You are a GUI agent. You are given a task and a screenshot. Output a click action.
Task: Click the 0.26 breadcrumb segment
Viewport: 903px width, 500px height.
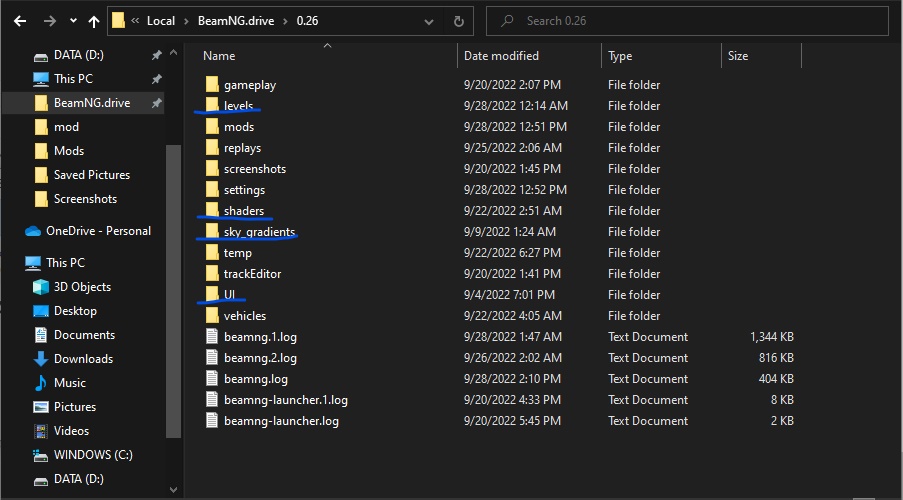(x=307, y=21)
